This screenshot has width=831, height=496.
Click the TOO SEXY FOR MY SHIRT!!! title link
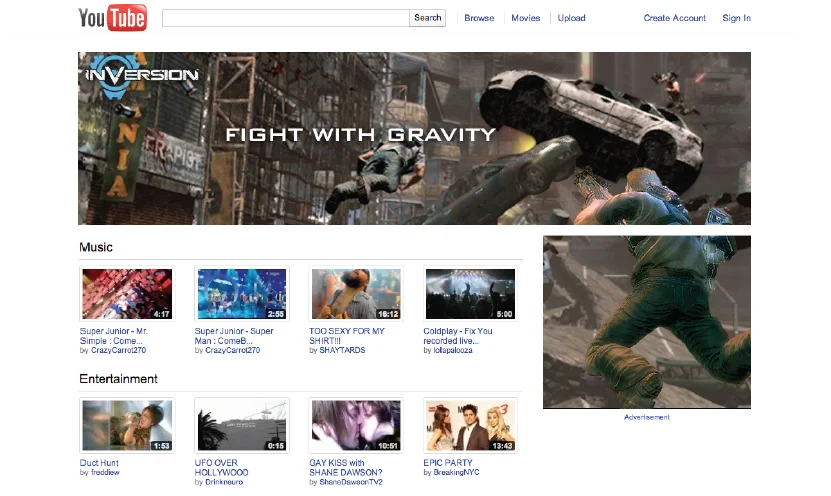tap(347, 336)
